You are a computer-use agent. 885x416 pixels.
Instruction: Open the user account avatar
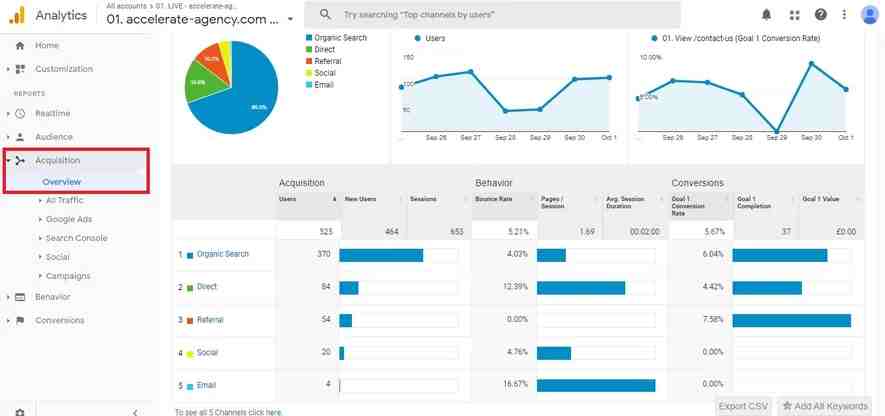point(870,15)
